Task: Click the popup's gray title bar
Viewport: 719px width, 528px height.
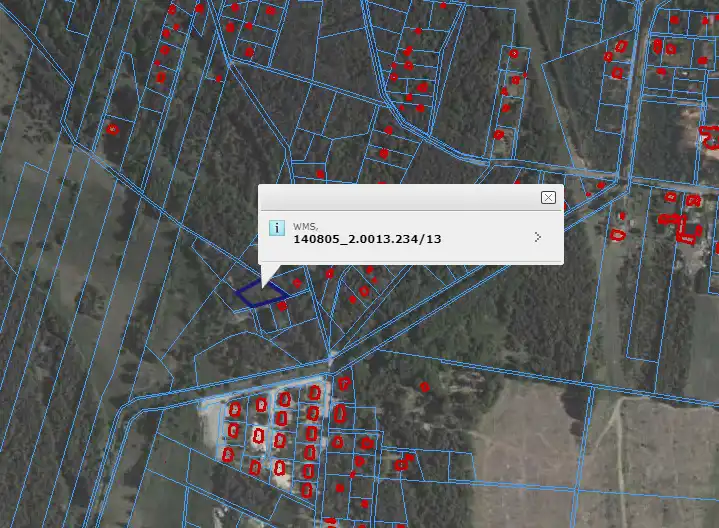Action: pos(400,197)
